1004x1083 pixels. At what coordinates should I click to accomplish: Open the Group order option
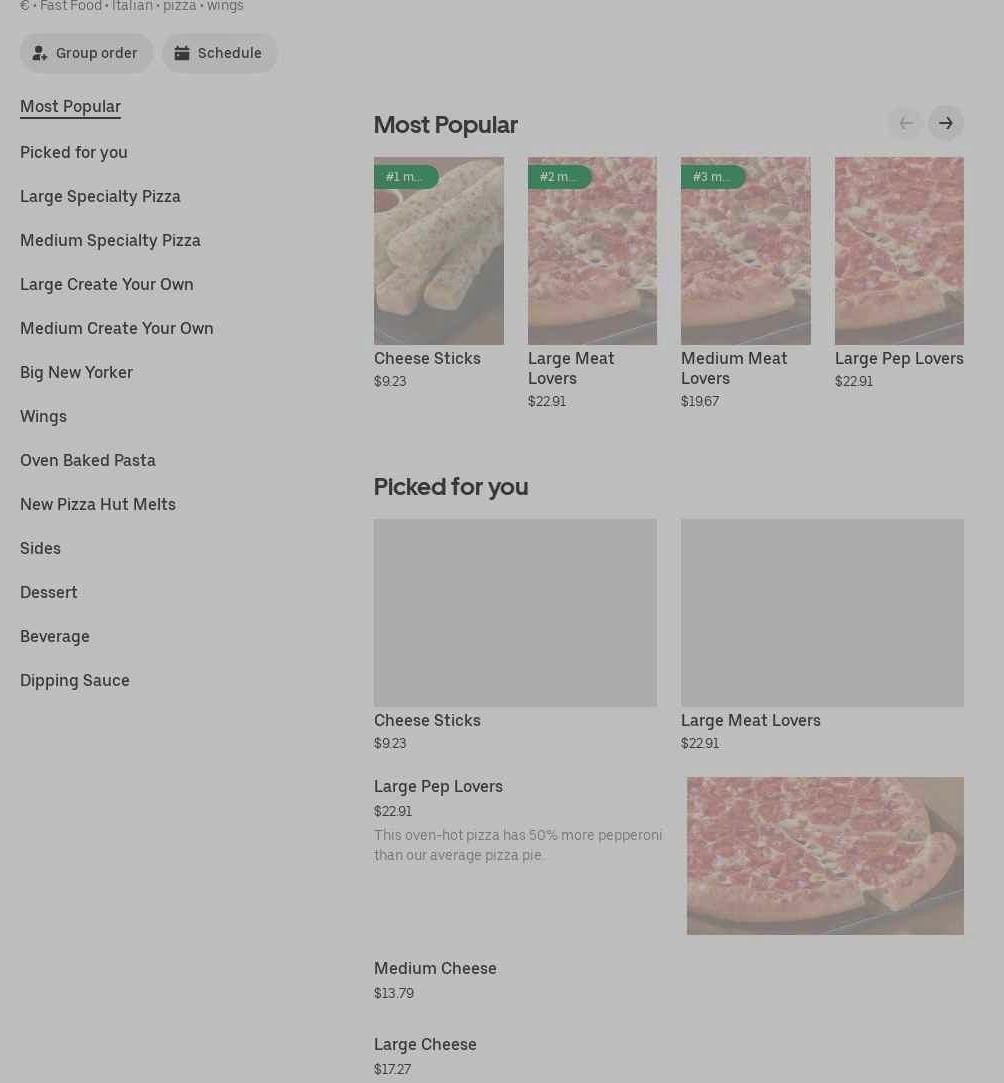point(86,53)
